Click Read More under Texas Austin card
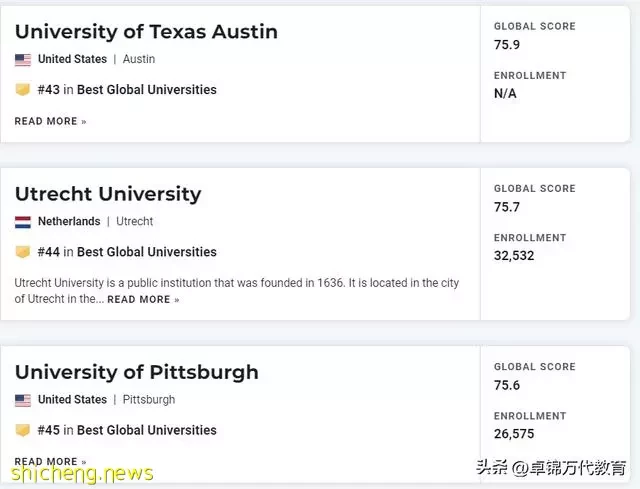 tap(51, 121)
